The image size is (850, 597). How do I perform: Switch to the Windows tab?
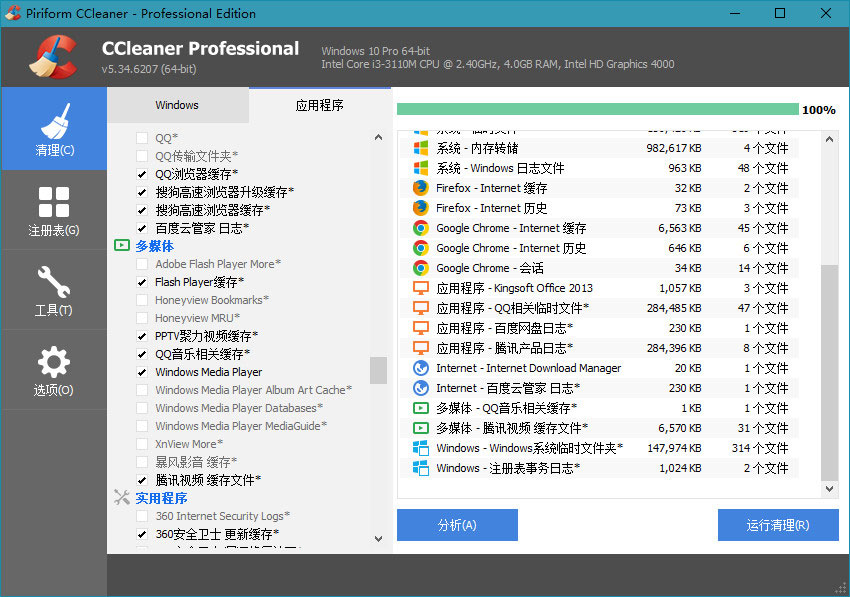coord(178,105)
